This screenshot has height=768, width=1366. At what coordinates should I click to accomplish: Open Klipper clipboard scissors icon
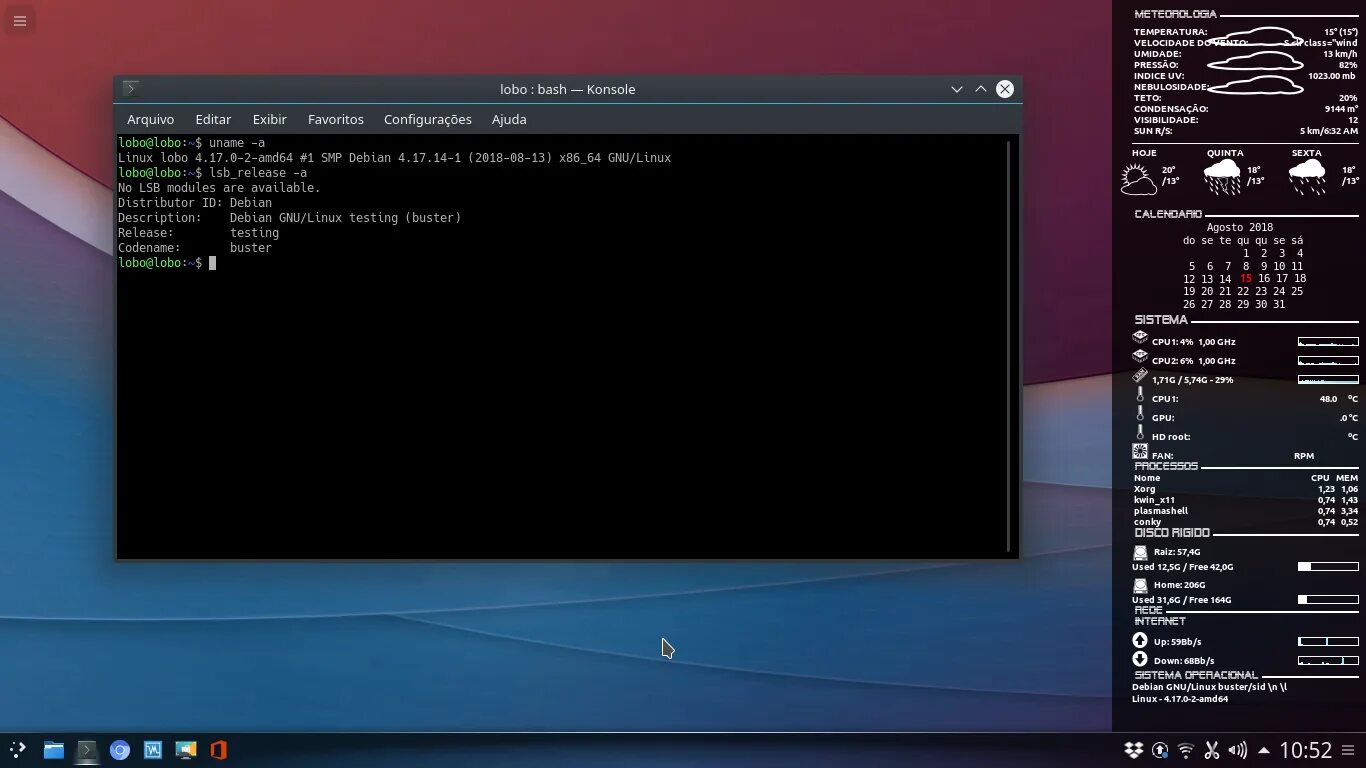pos(1212,750)
